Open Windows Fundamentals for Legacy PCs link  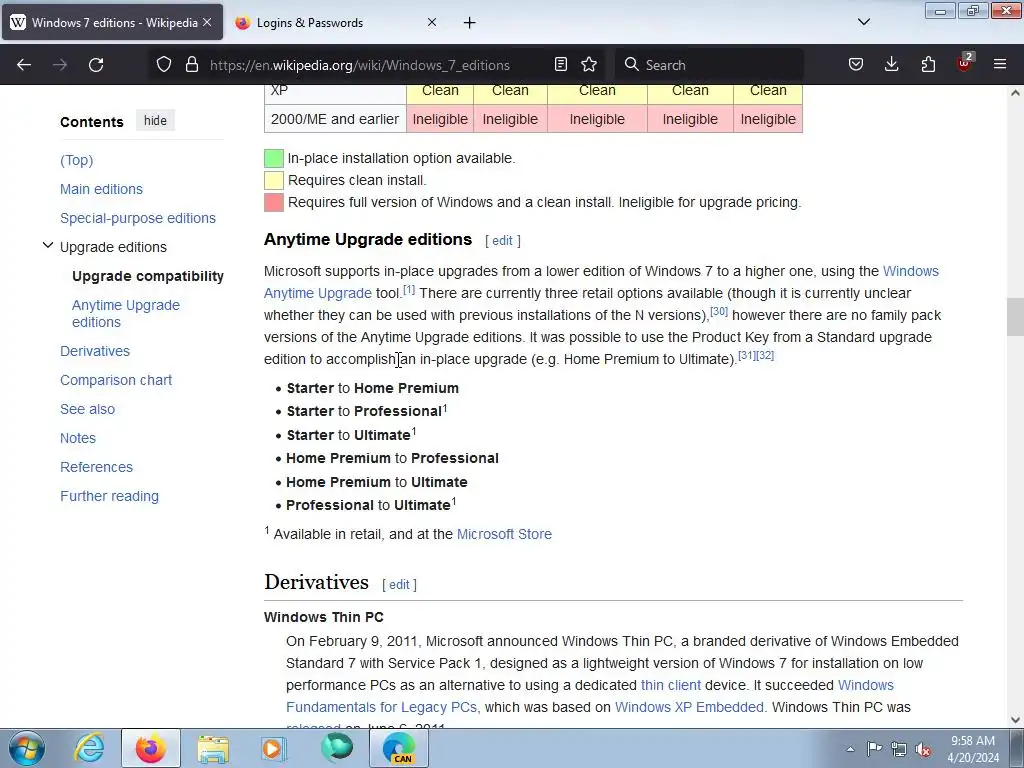pos(382,707)
